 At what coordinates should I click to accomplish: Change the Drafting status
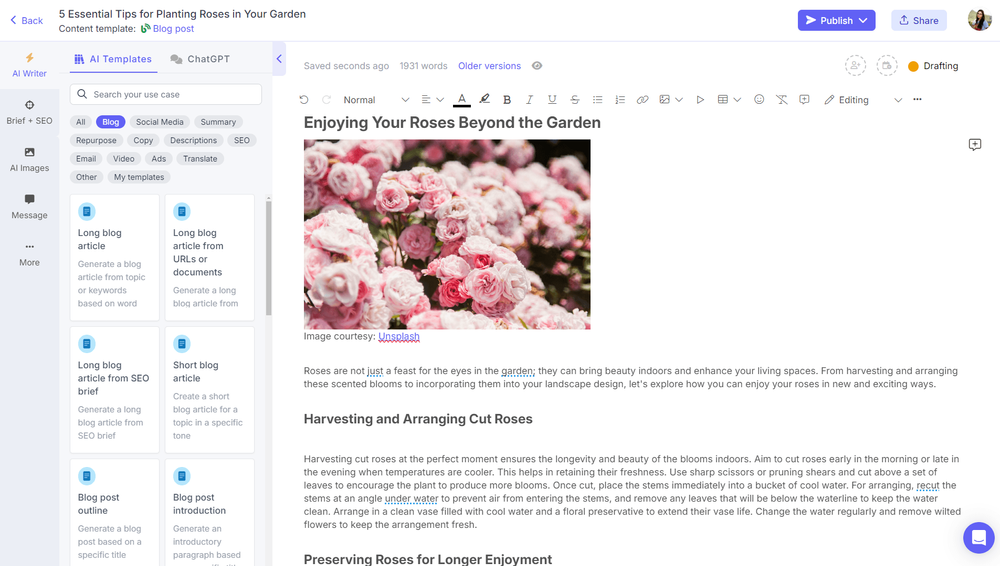tap(933, 66)
